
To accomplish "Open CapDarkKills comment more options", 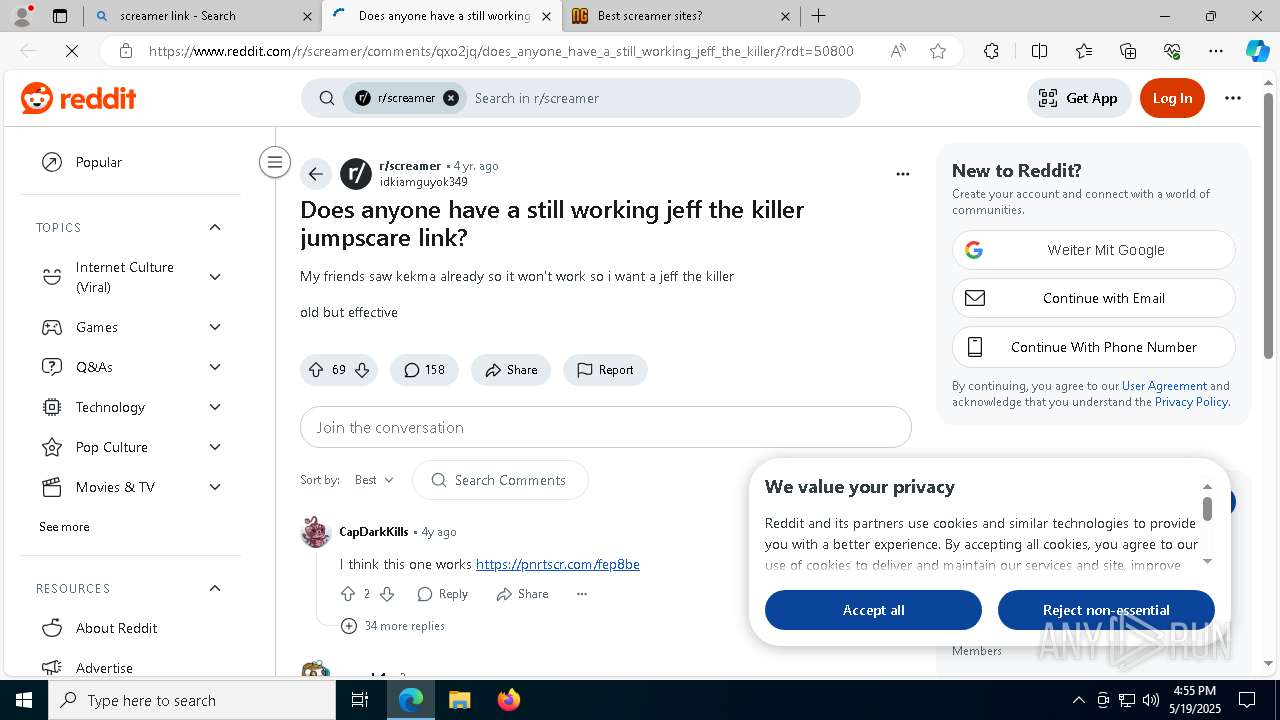I will point(582,594).
